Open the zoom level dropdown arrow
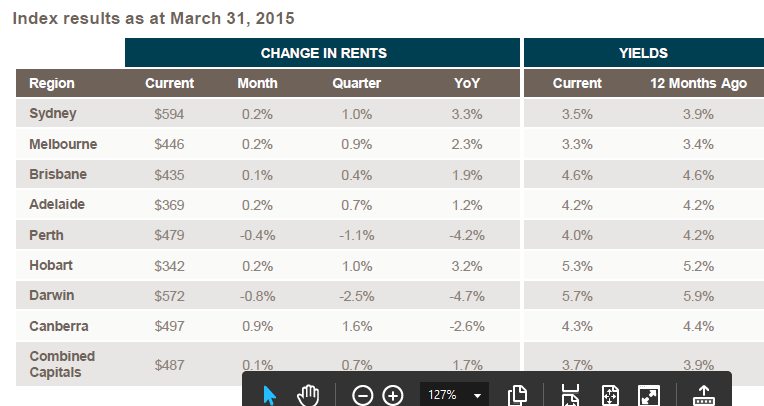764x406 pixels. [x=477, y=395]
